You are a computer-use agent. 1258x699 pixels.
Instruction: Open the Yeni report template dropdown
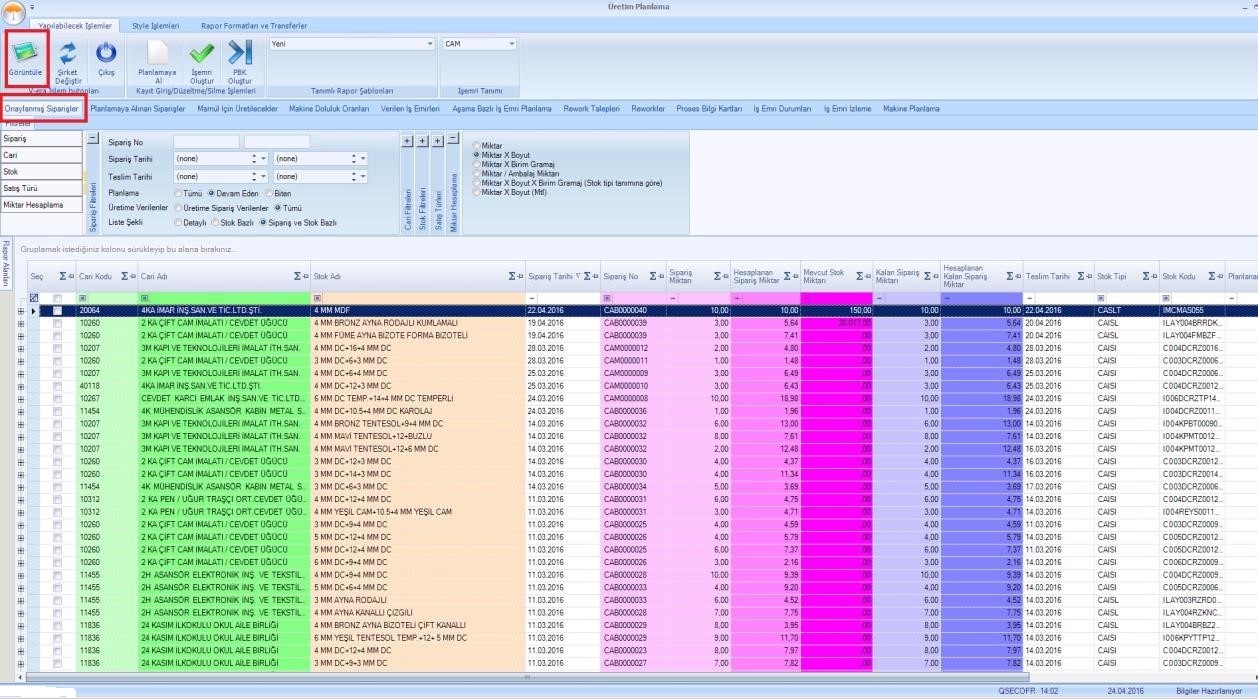[x=430, y=44]
